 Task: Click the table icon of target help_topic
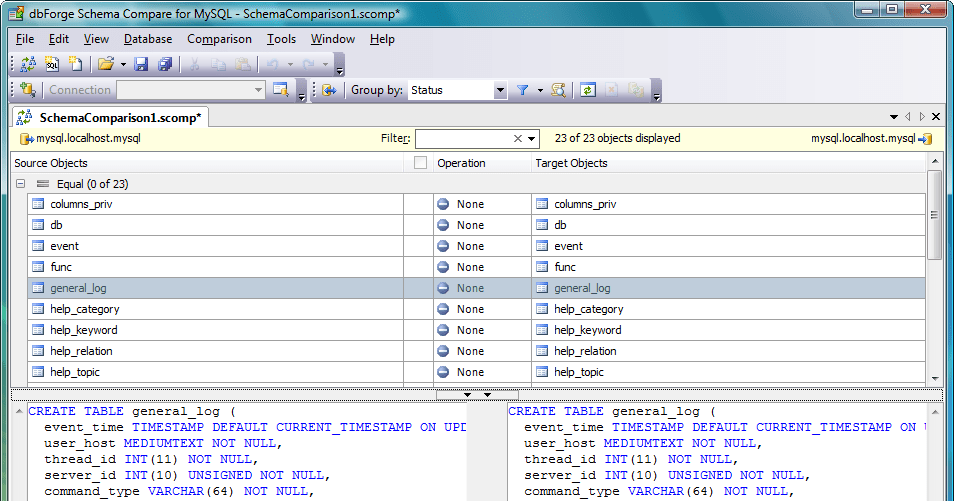coord(542,372)
